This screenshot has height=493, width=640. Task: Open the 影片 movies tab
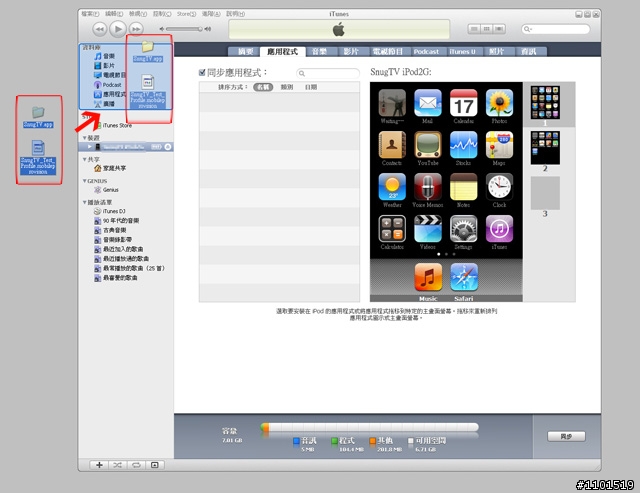[x=351, y=51]
